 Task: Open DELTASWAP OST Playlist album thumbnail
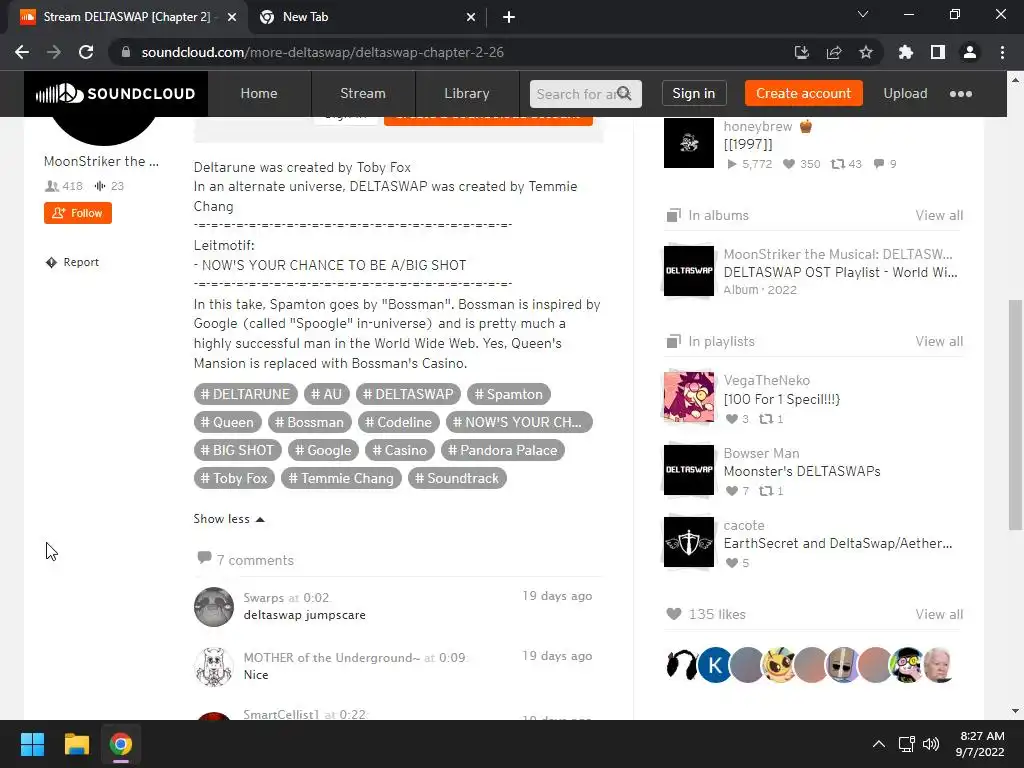(689, 271)
